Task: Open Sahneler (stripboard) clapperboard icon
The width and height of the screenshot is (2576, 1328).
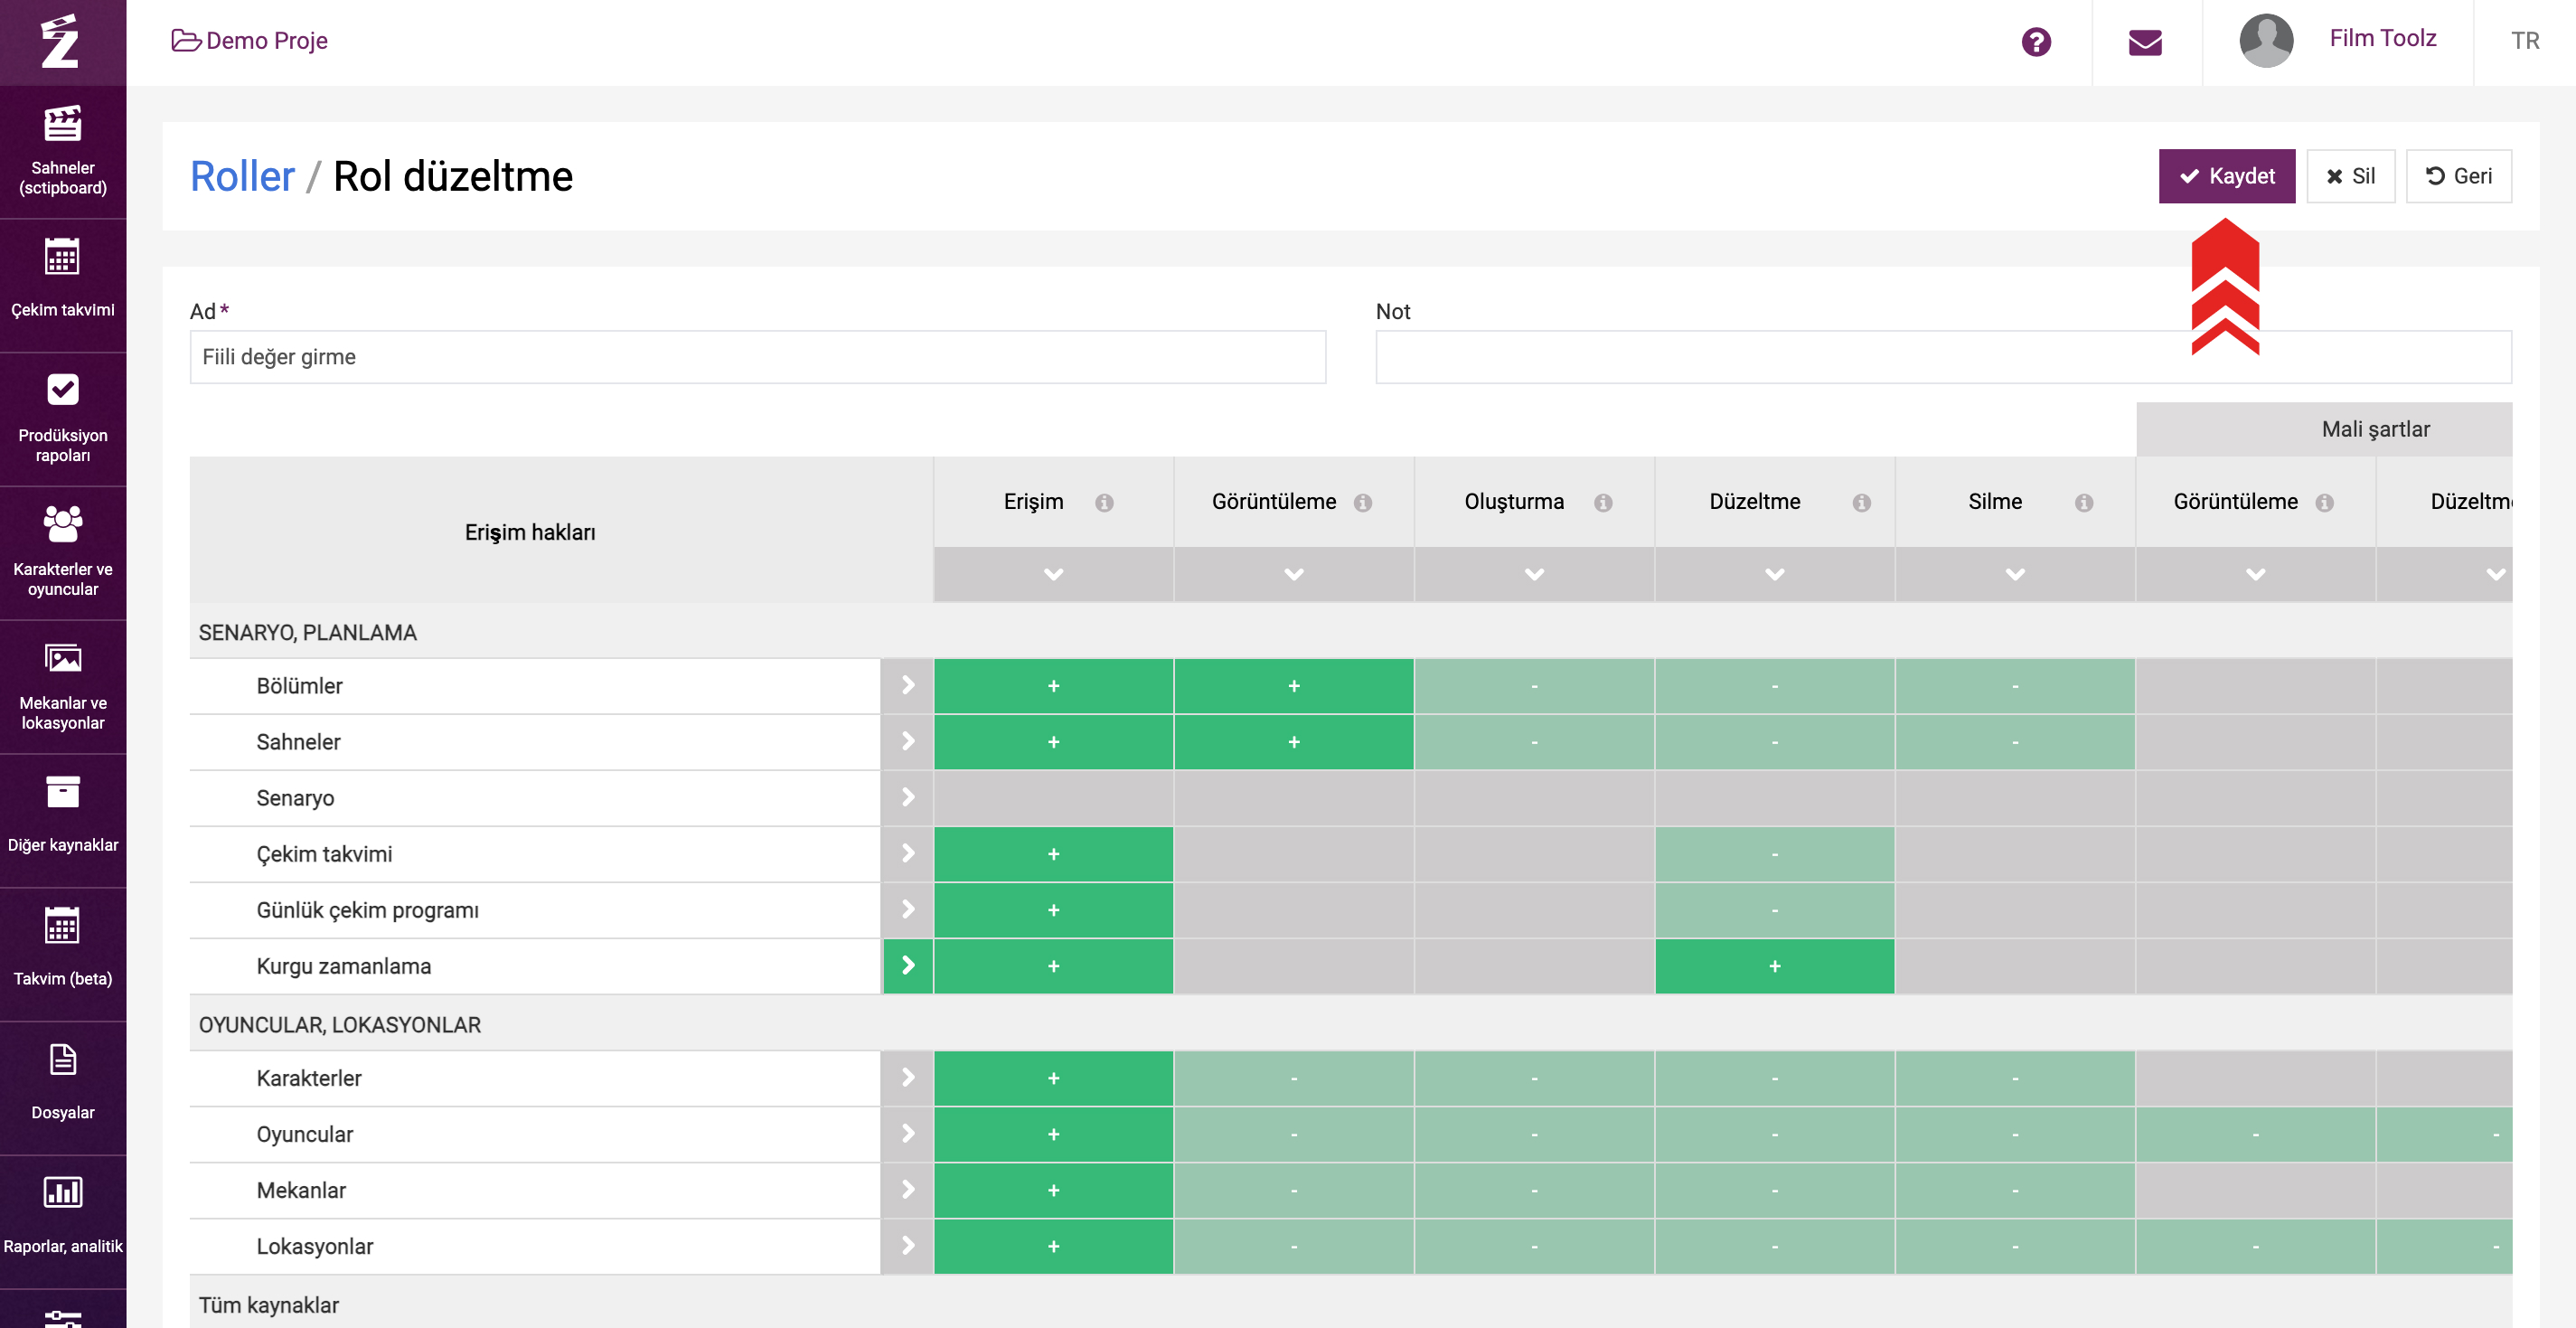Action: pos(62,124)
